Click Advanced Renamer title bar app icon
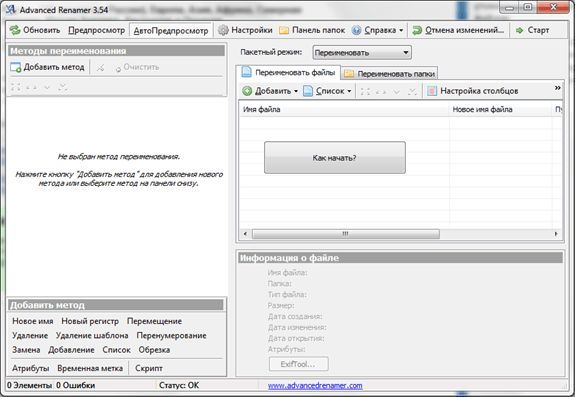This screenshot has width=575, height=397. coord(11,9)
